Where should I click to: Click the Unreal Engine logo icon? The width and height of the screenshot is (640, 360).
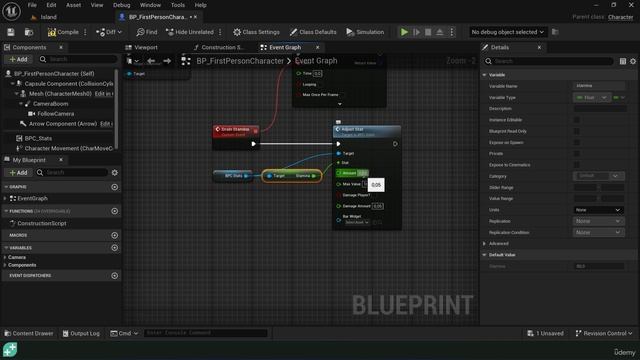(x=11, y=11)
